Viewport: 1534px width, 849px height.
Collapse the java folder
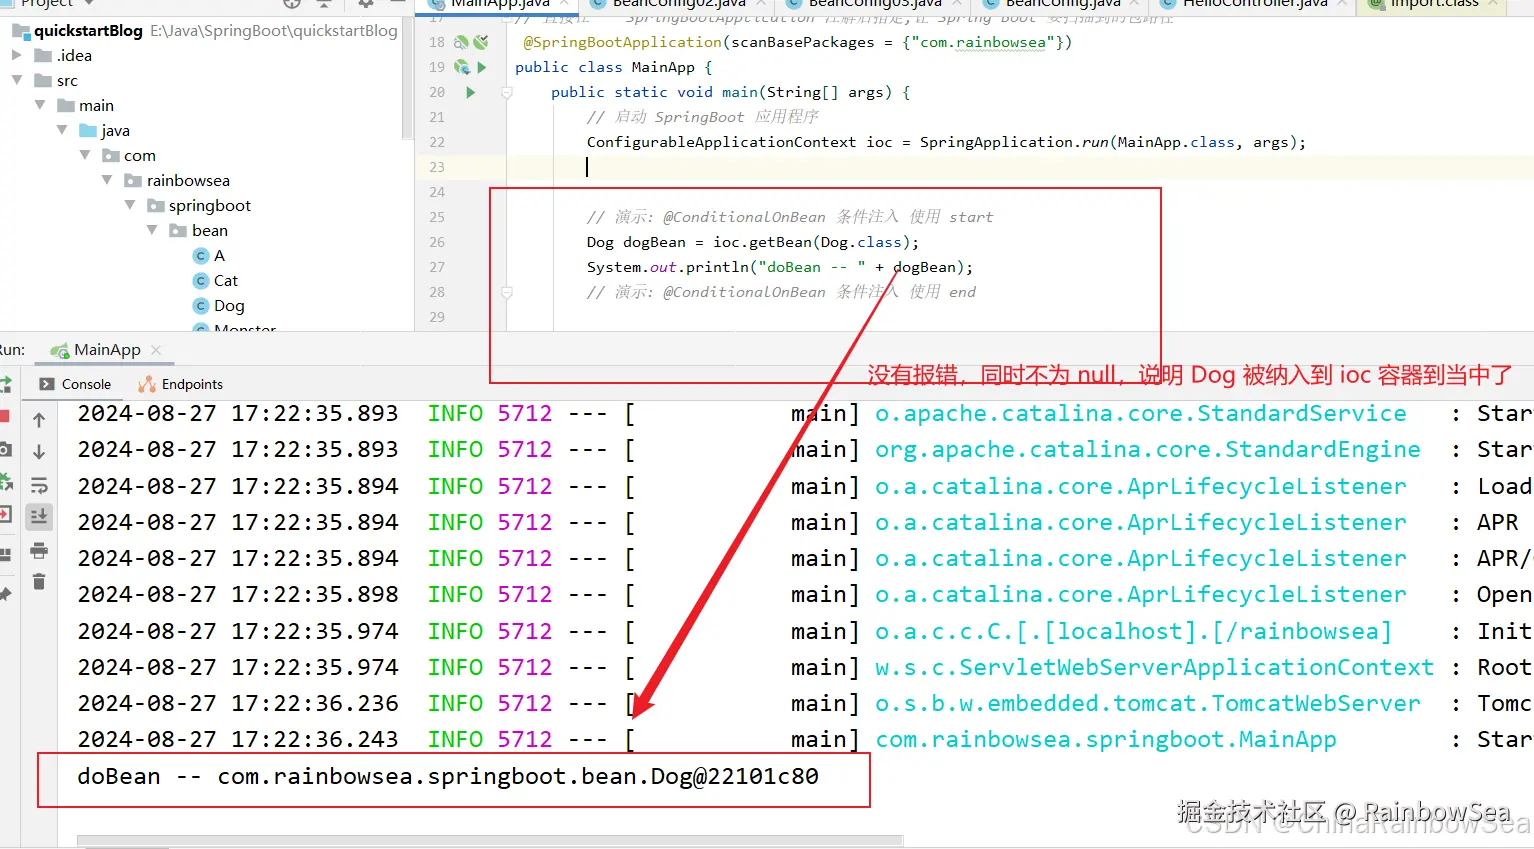[x=62, y=130]
